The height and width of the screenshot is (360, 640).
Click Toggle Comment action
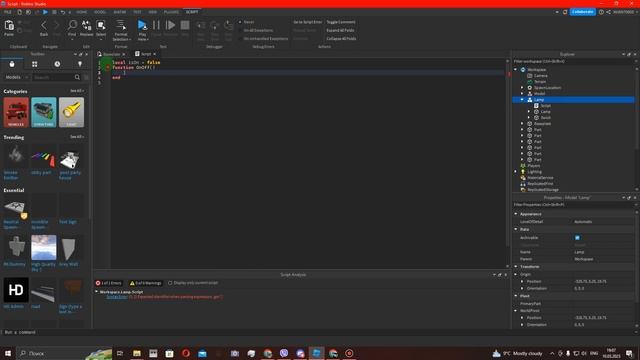click(x=341, y=22)
